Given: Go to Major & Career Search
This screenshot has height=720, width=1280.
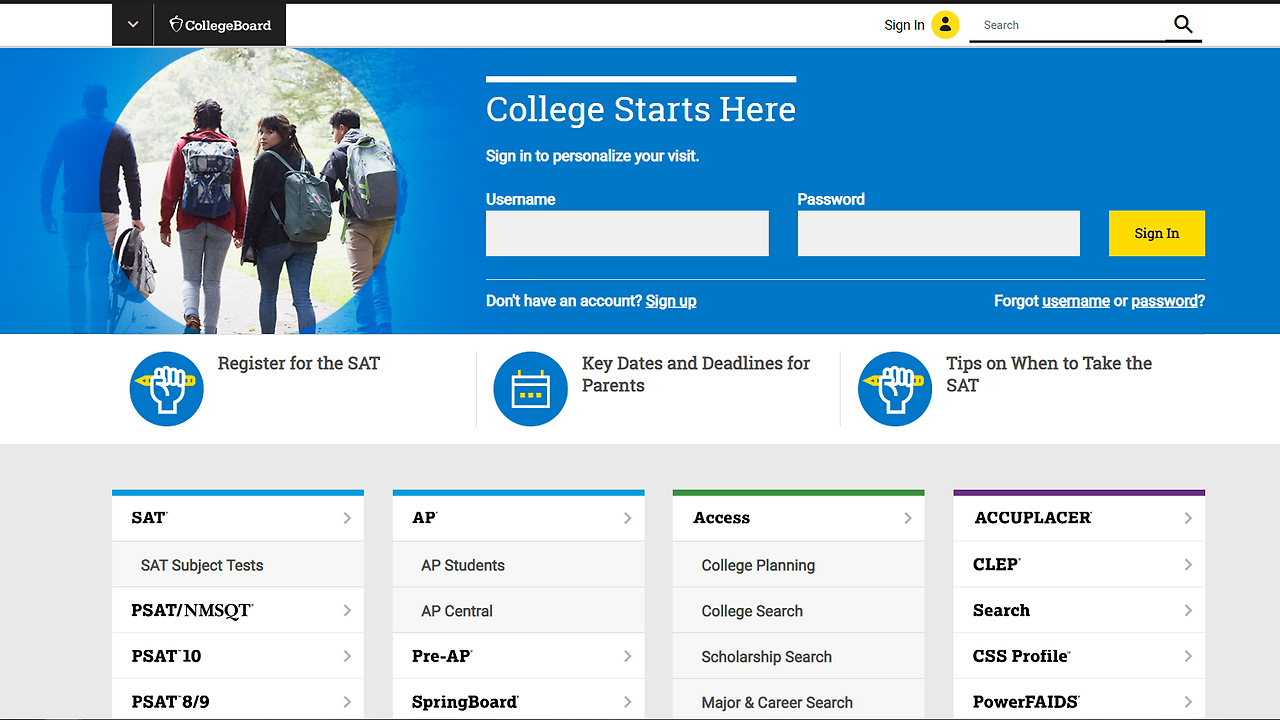Looking at the screenshot, I should pos(799,701).
